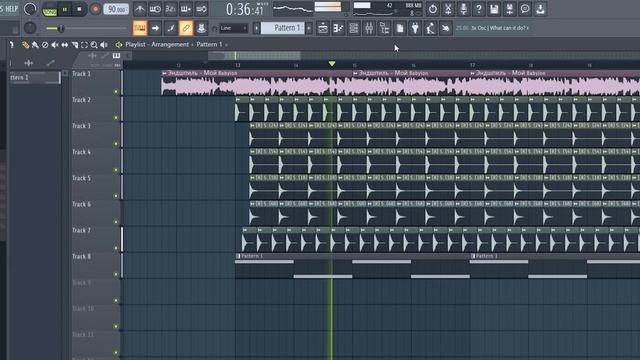Stop playback with the stop button

(80, 9)
